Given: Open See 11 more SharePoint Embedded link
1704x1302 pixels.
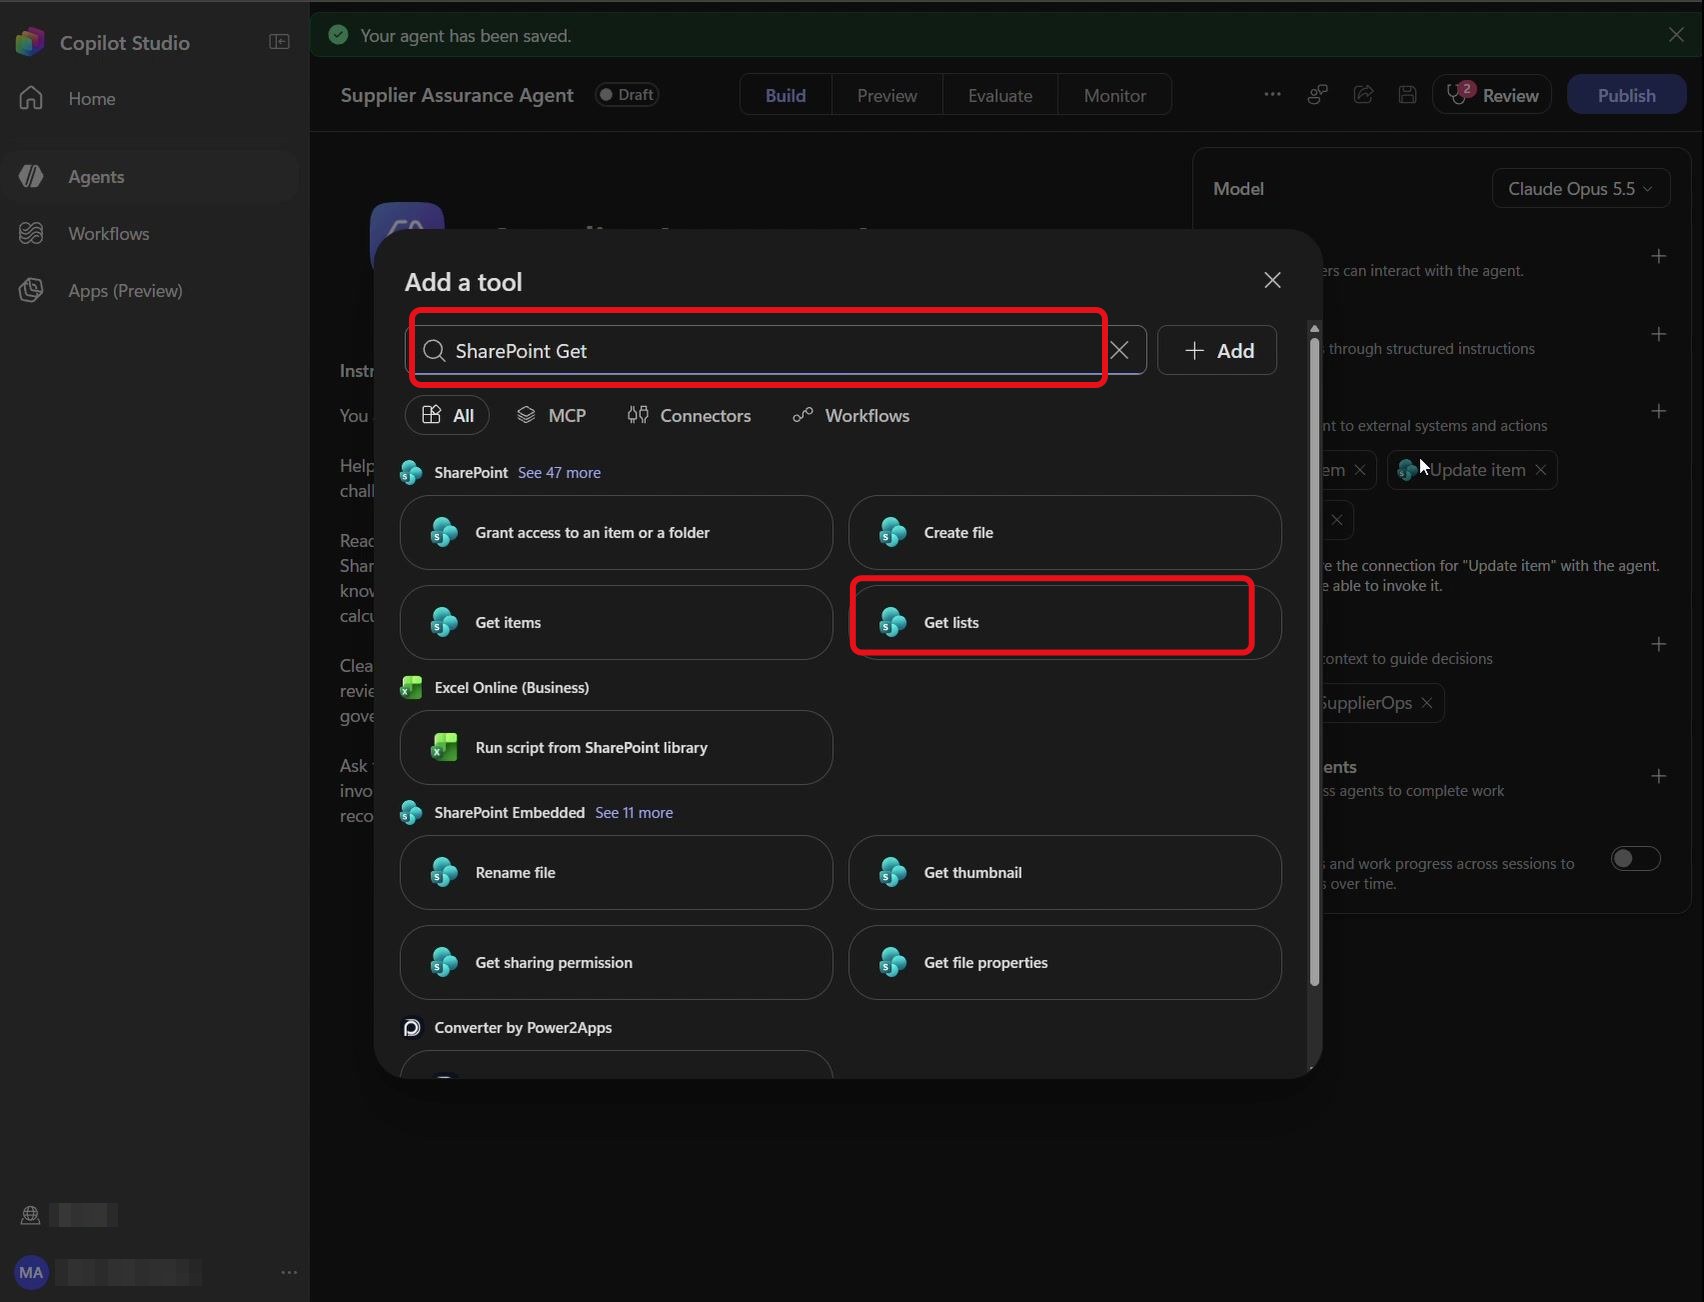Looking at the screenshot, I should coord(634,813).
